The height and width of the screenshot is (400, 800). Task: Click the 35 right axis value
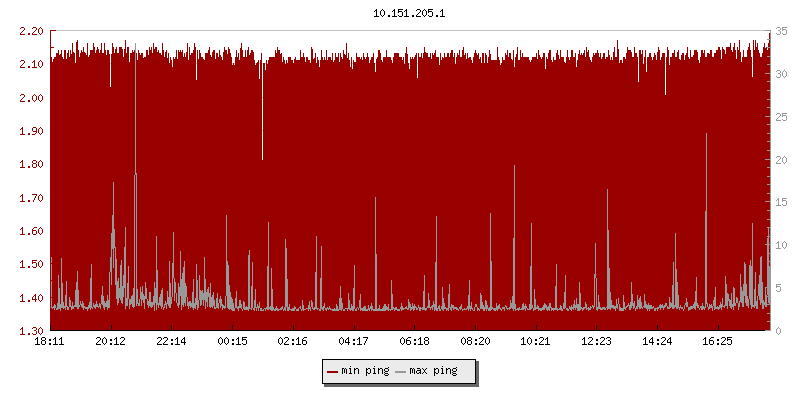(781, 31)
